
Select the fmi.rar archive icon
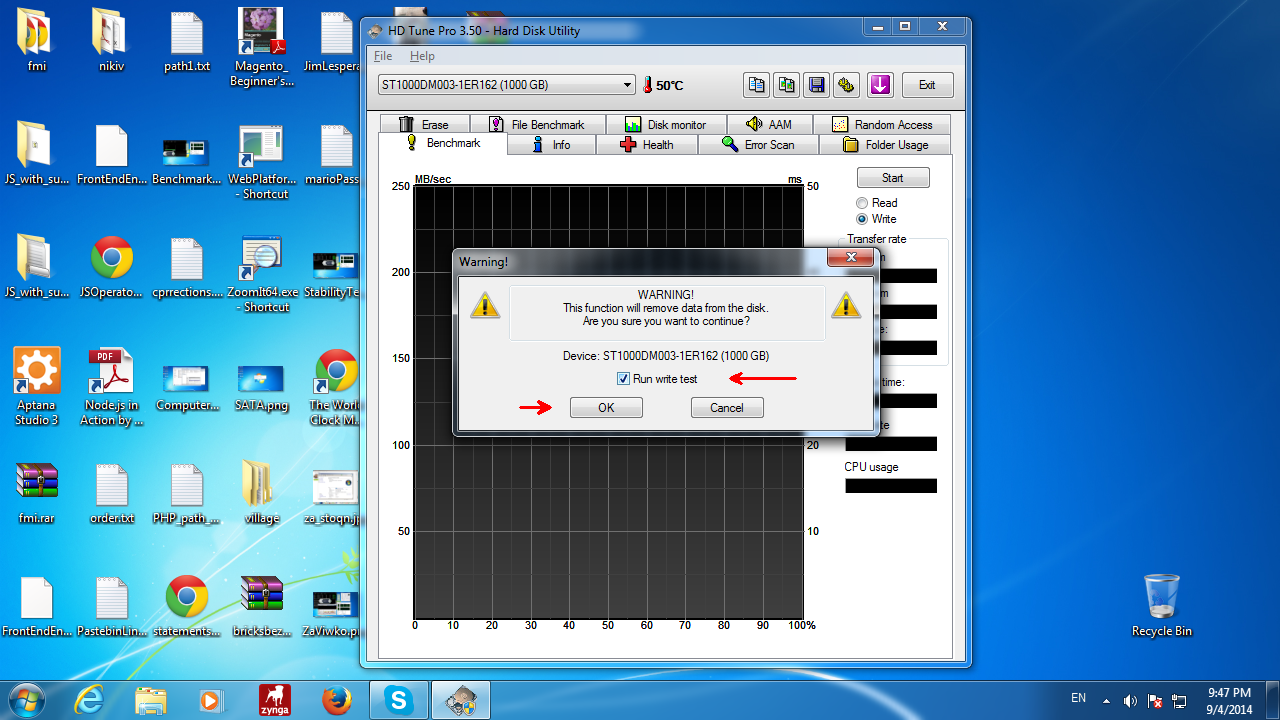(x=37, y=494)
